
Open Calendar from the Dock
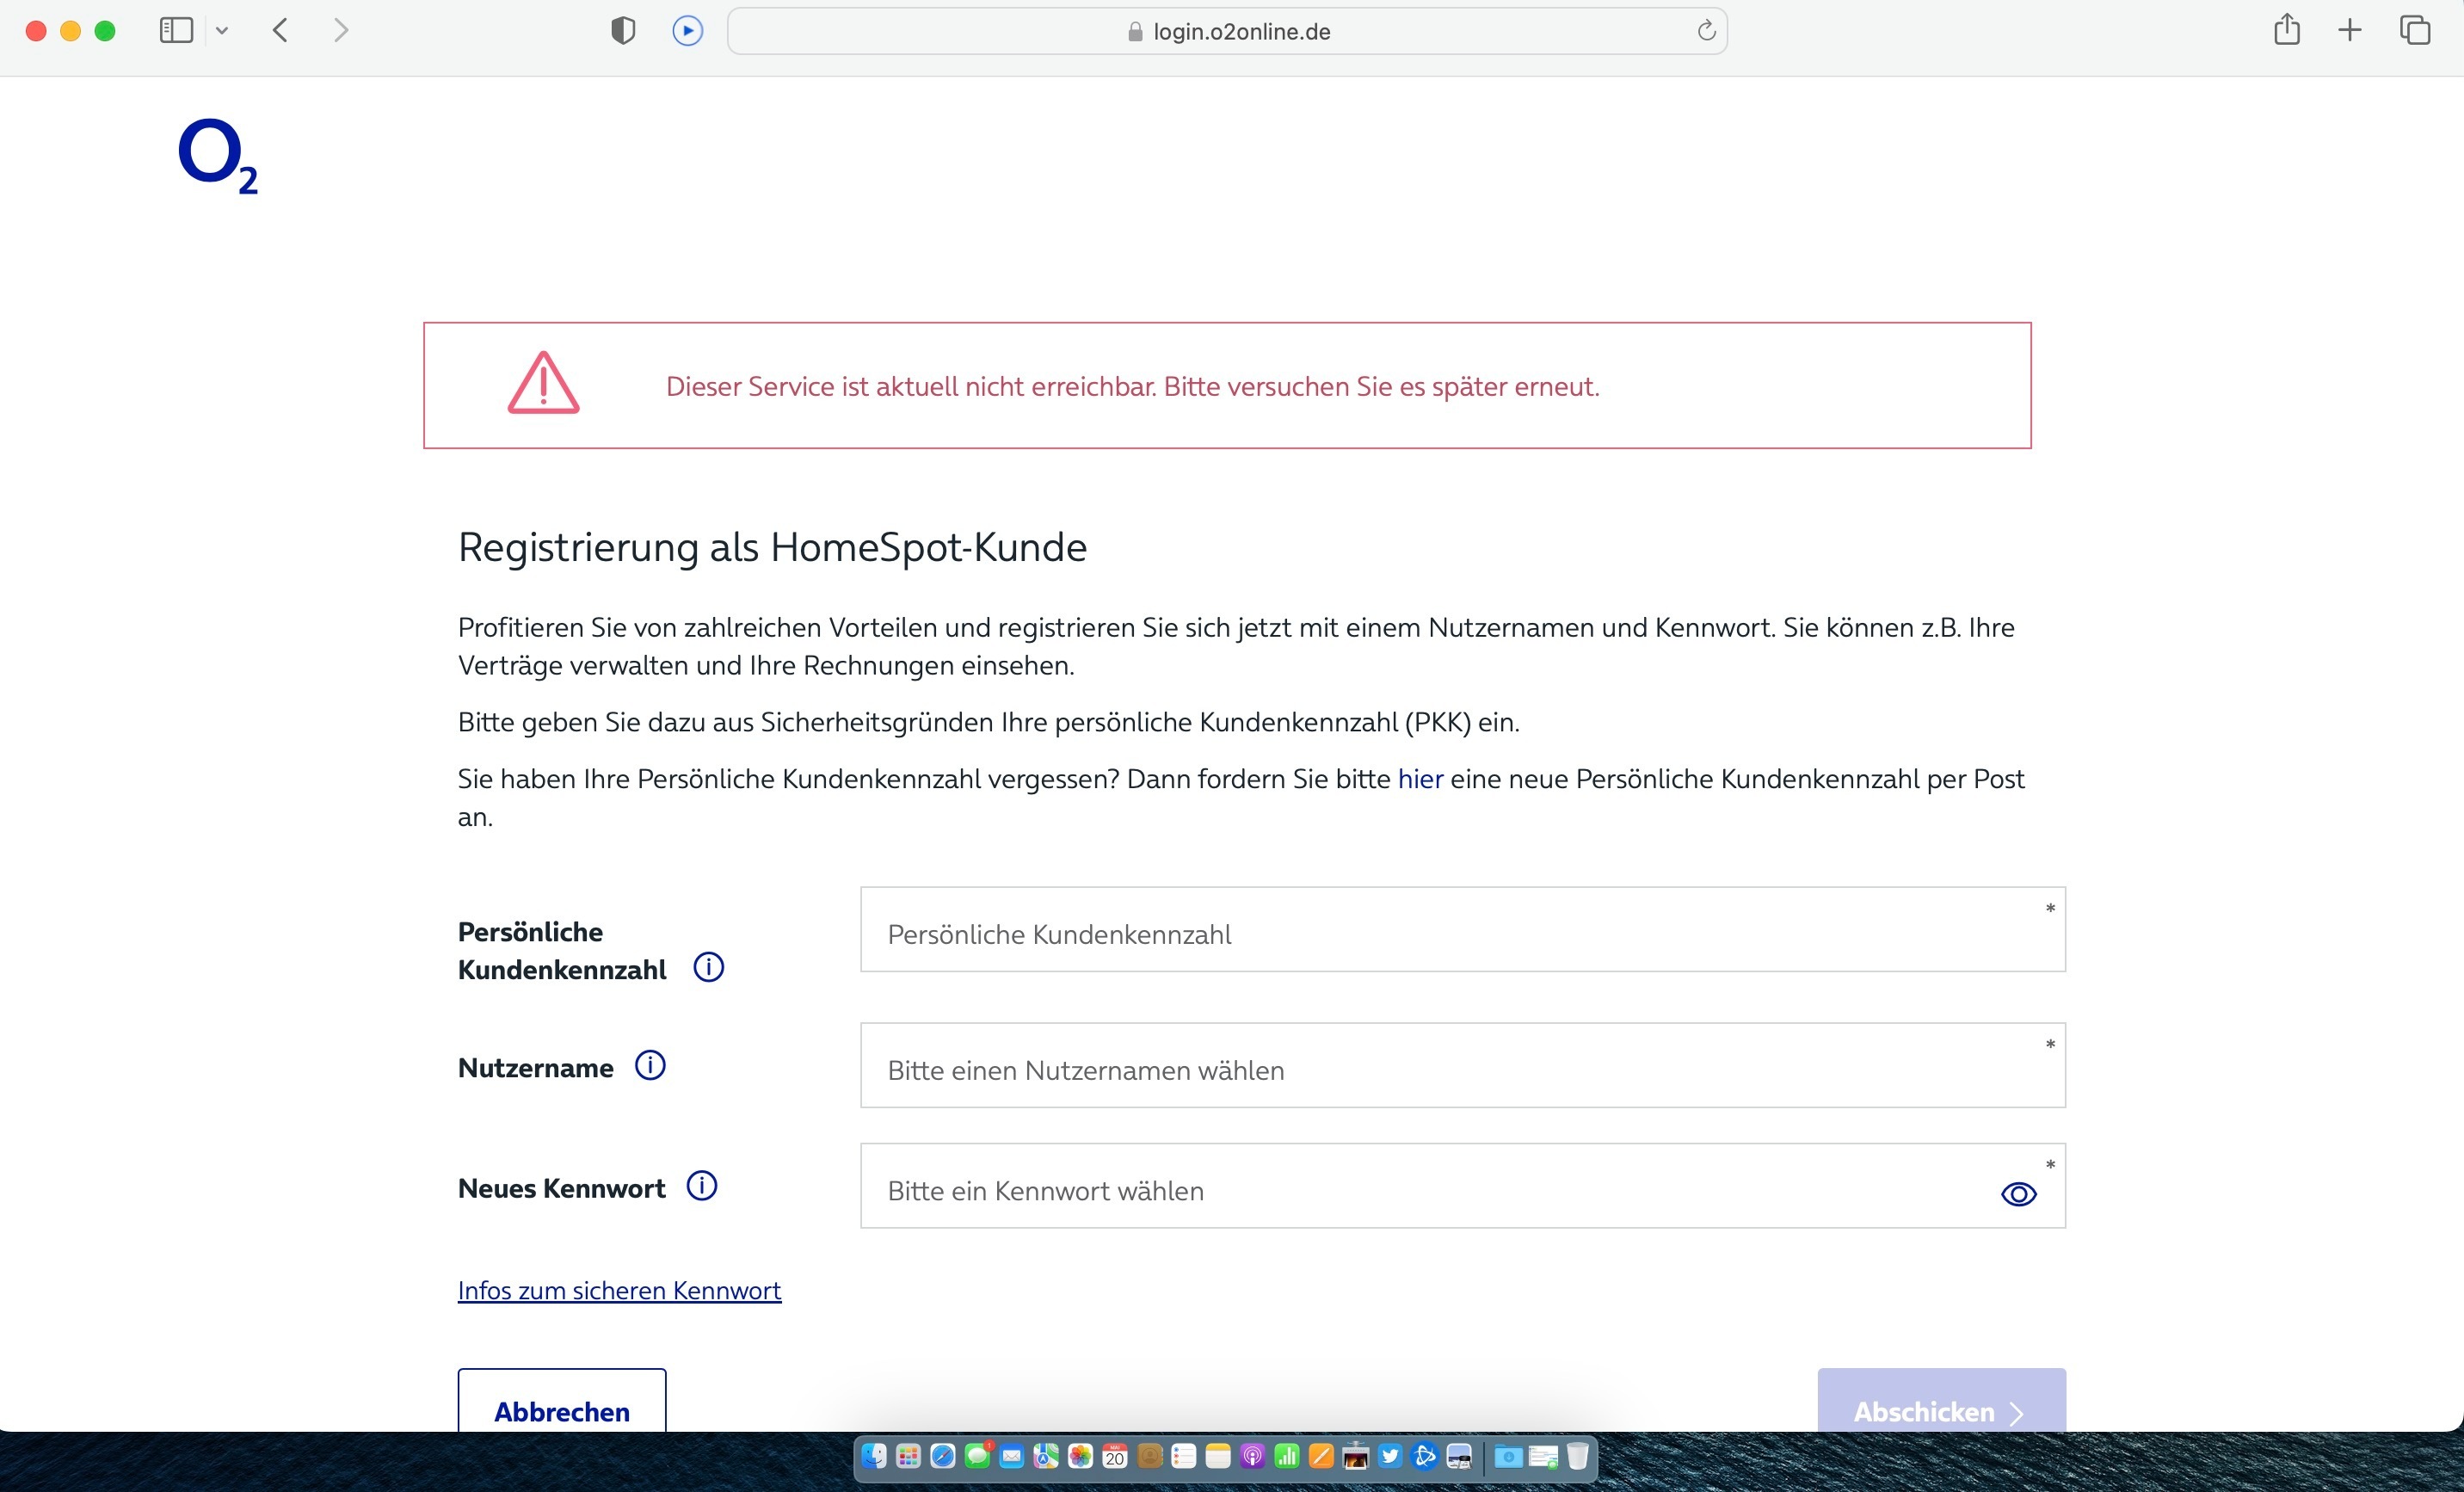point(1115,1456)
